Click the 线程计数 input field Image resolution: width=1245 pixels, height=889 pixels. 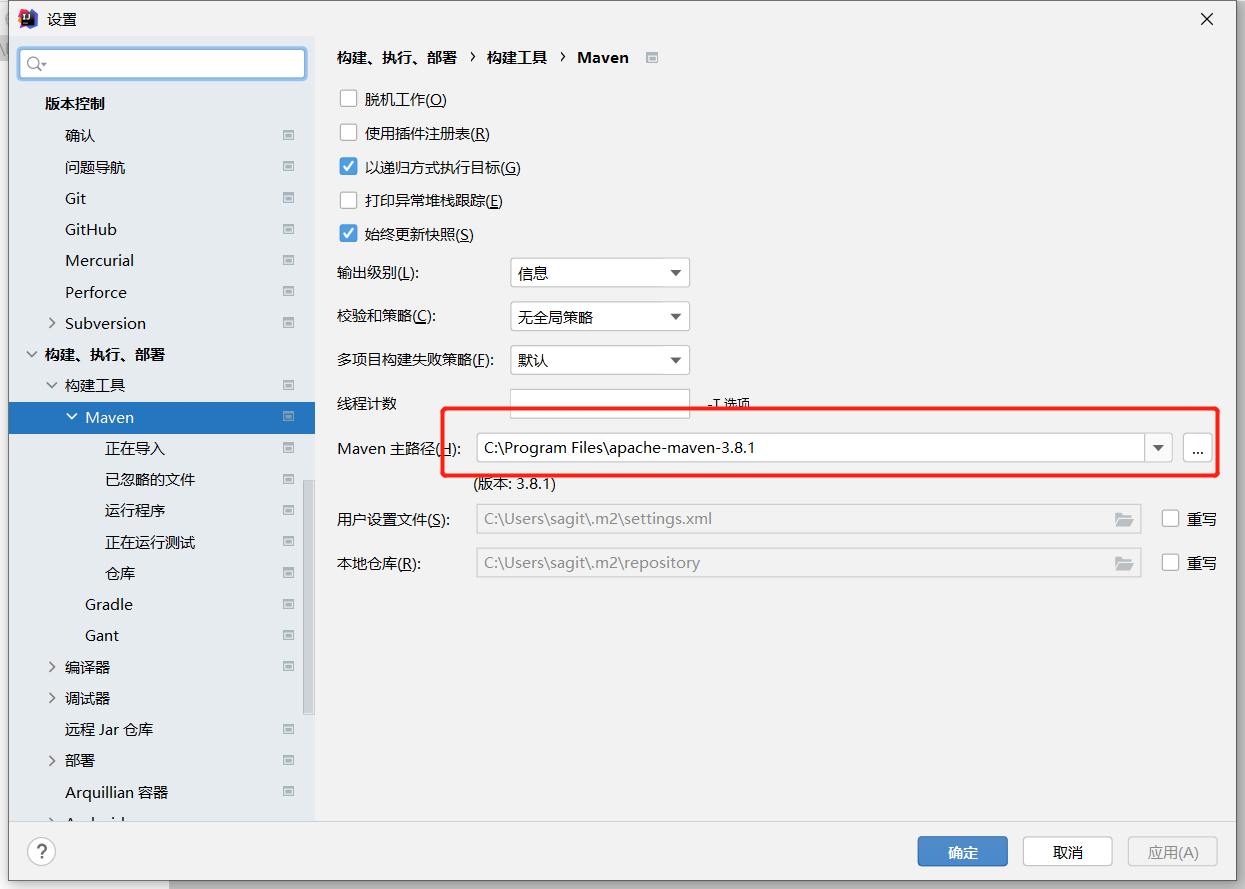tap(600, 403)
